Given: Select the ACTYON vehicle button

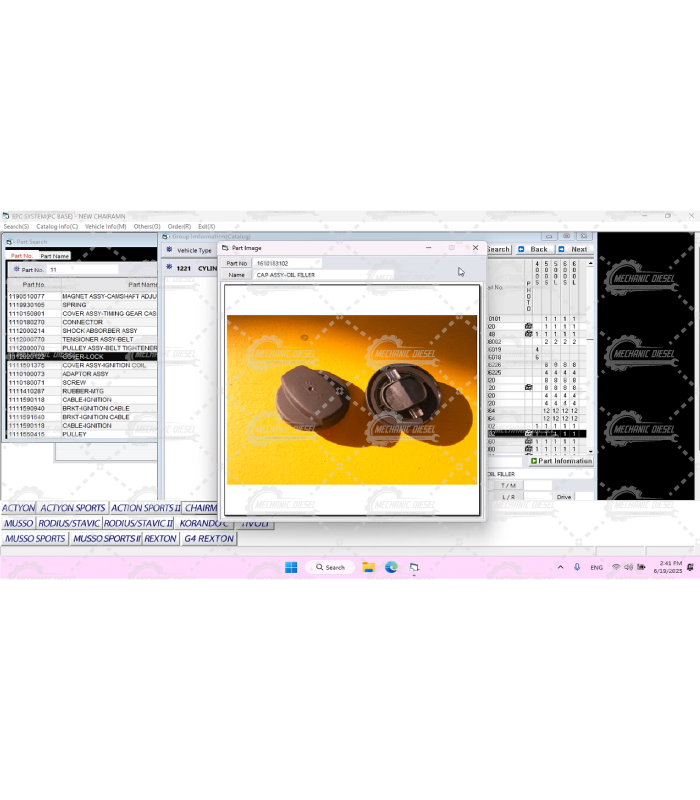Looking at the screenshot, I should pyautogui.click(x=19, y=508).
